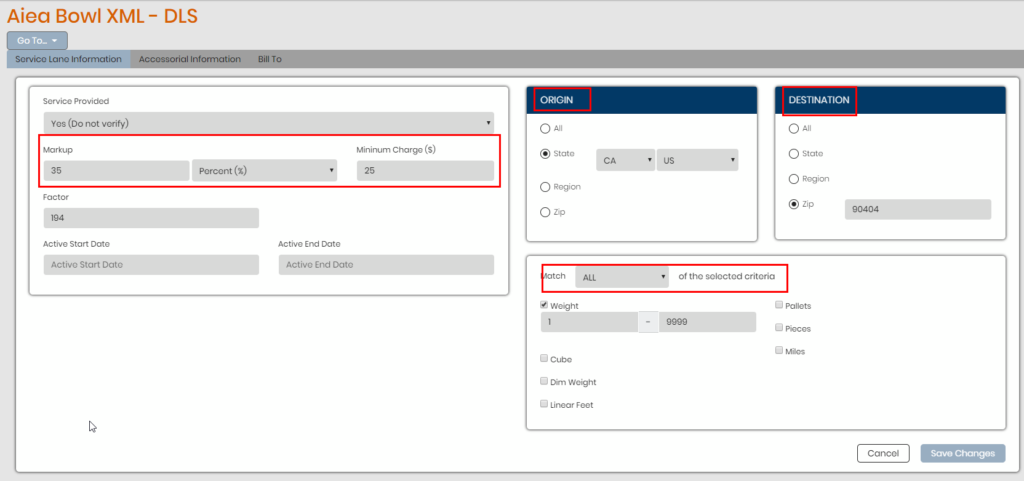Enable the Dim Weight checkbox

(x=544, y=381)
